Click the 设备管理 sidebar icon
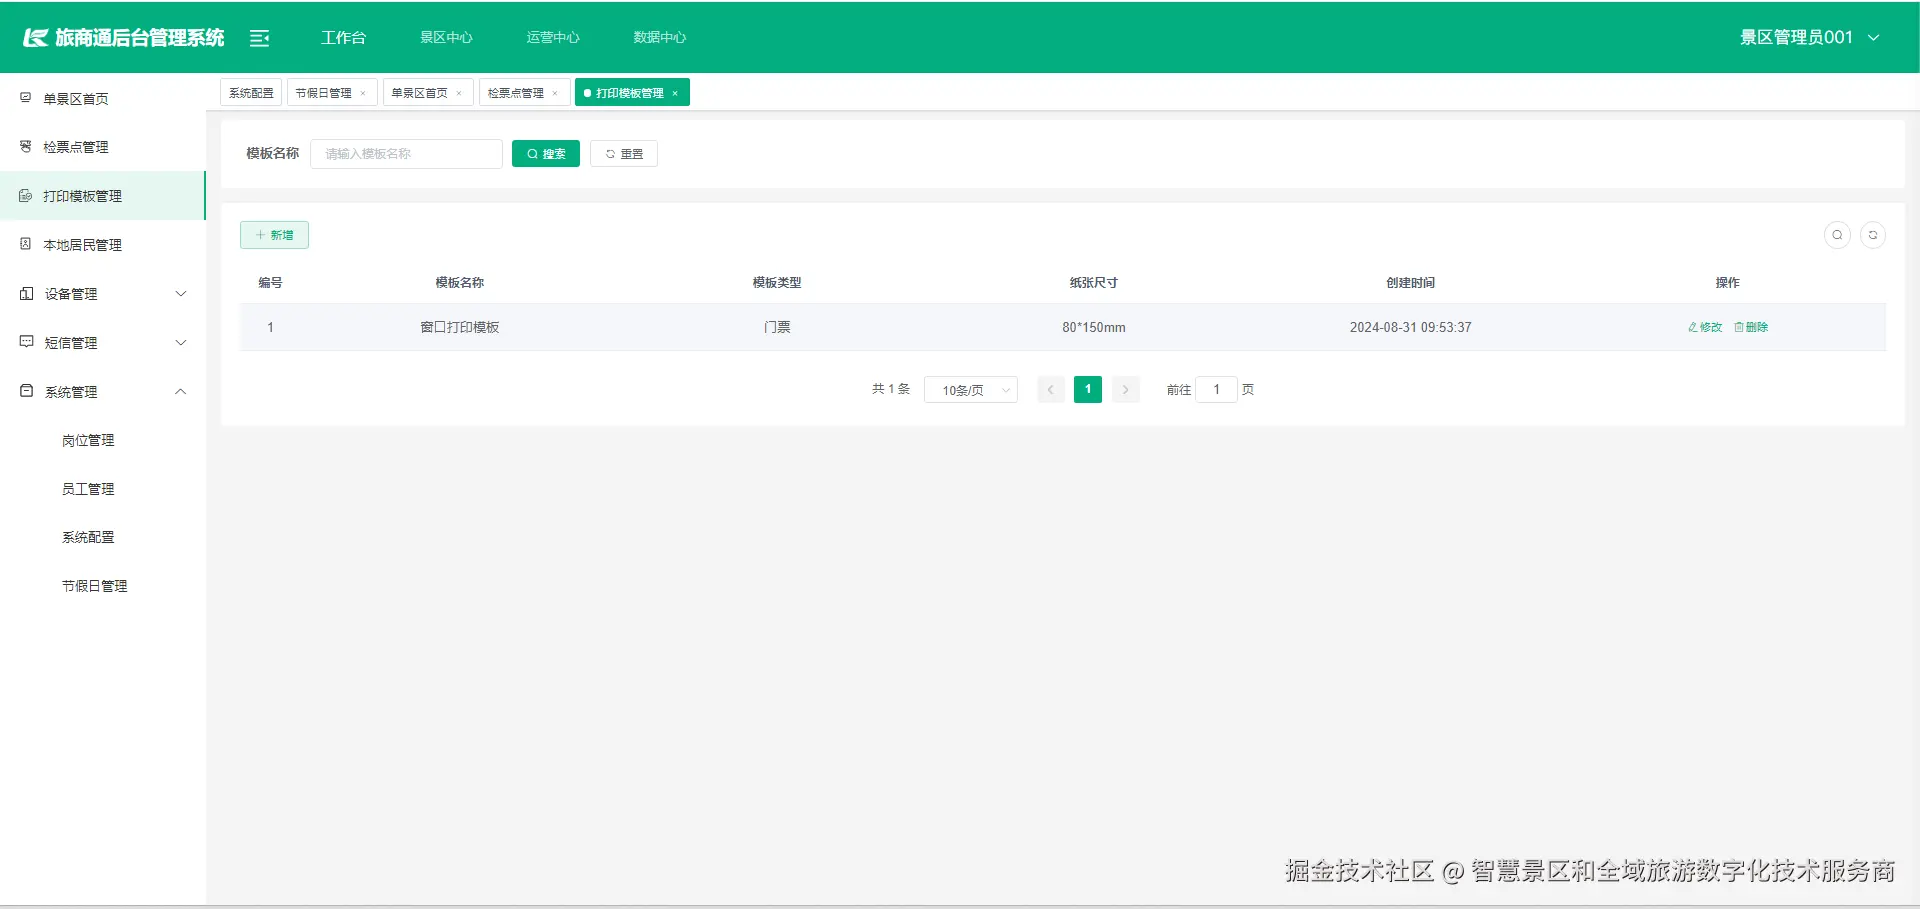The image size is (1920, 909). pos(27,293)
